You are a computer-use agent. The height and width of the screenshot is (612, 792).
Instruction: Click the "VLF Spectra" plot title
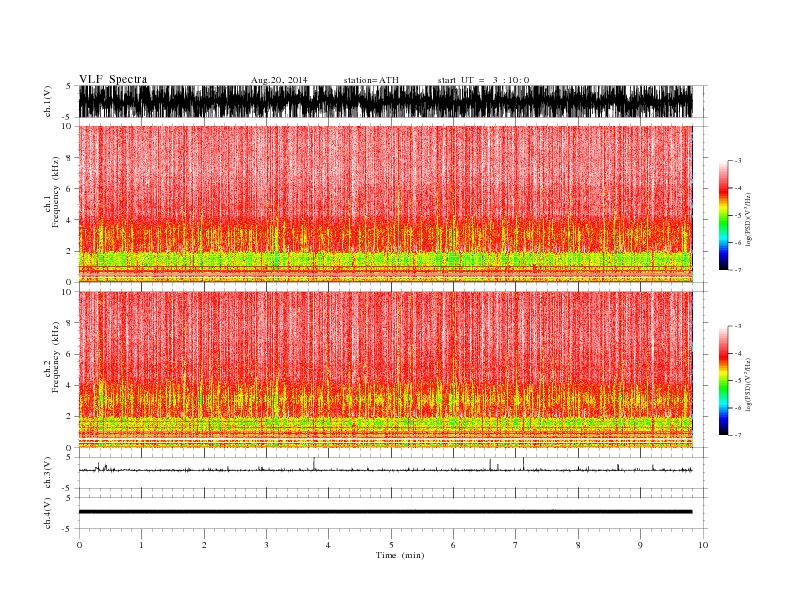coord(113,79)
